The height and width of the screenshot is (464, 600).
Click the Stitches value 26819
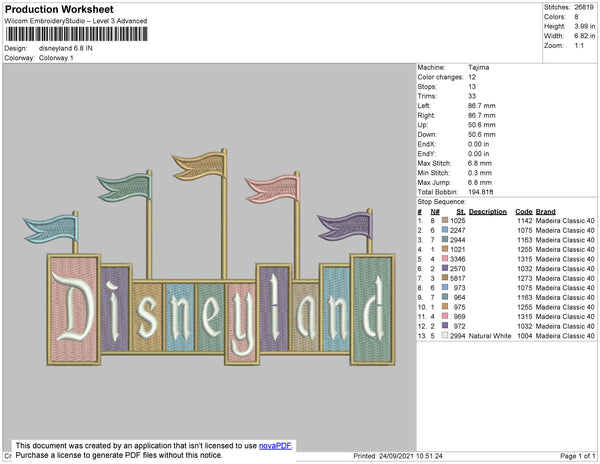point(584,7)
